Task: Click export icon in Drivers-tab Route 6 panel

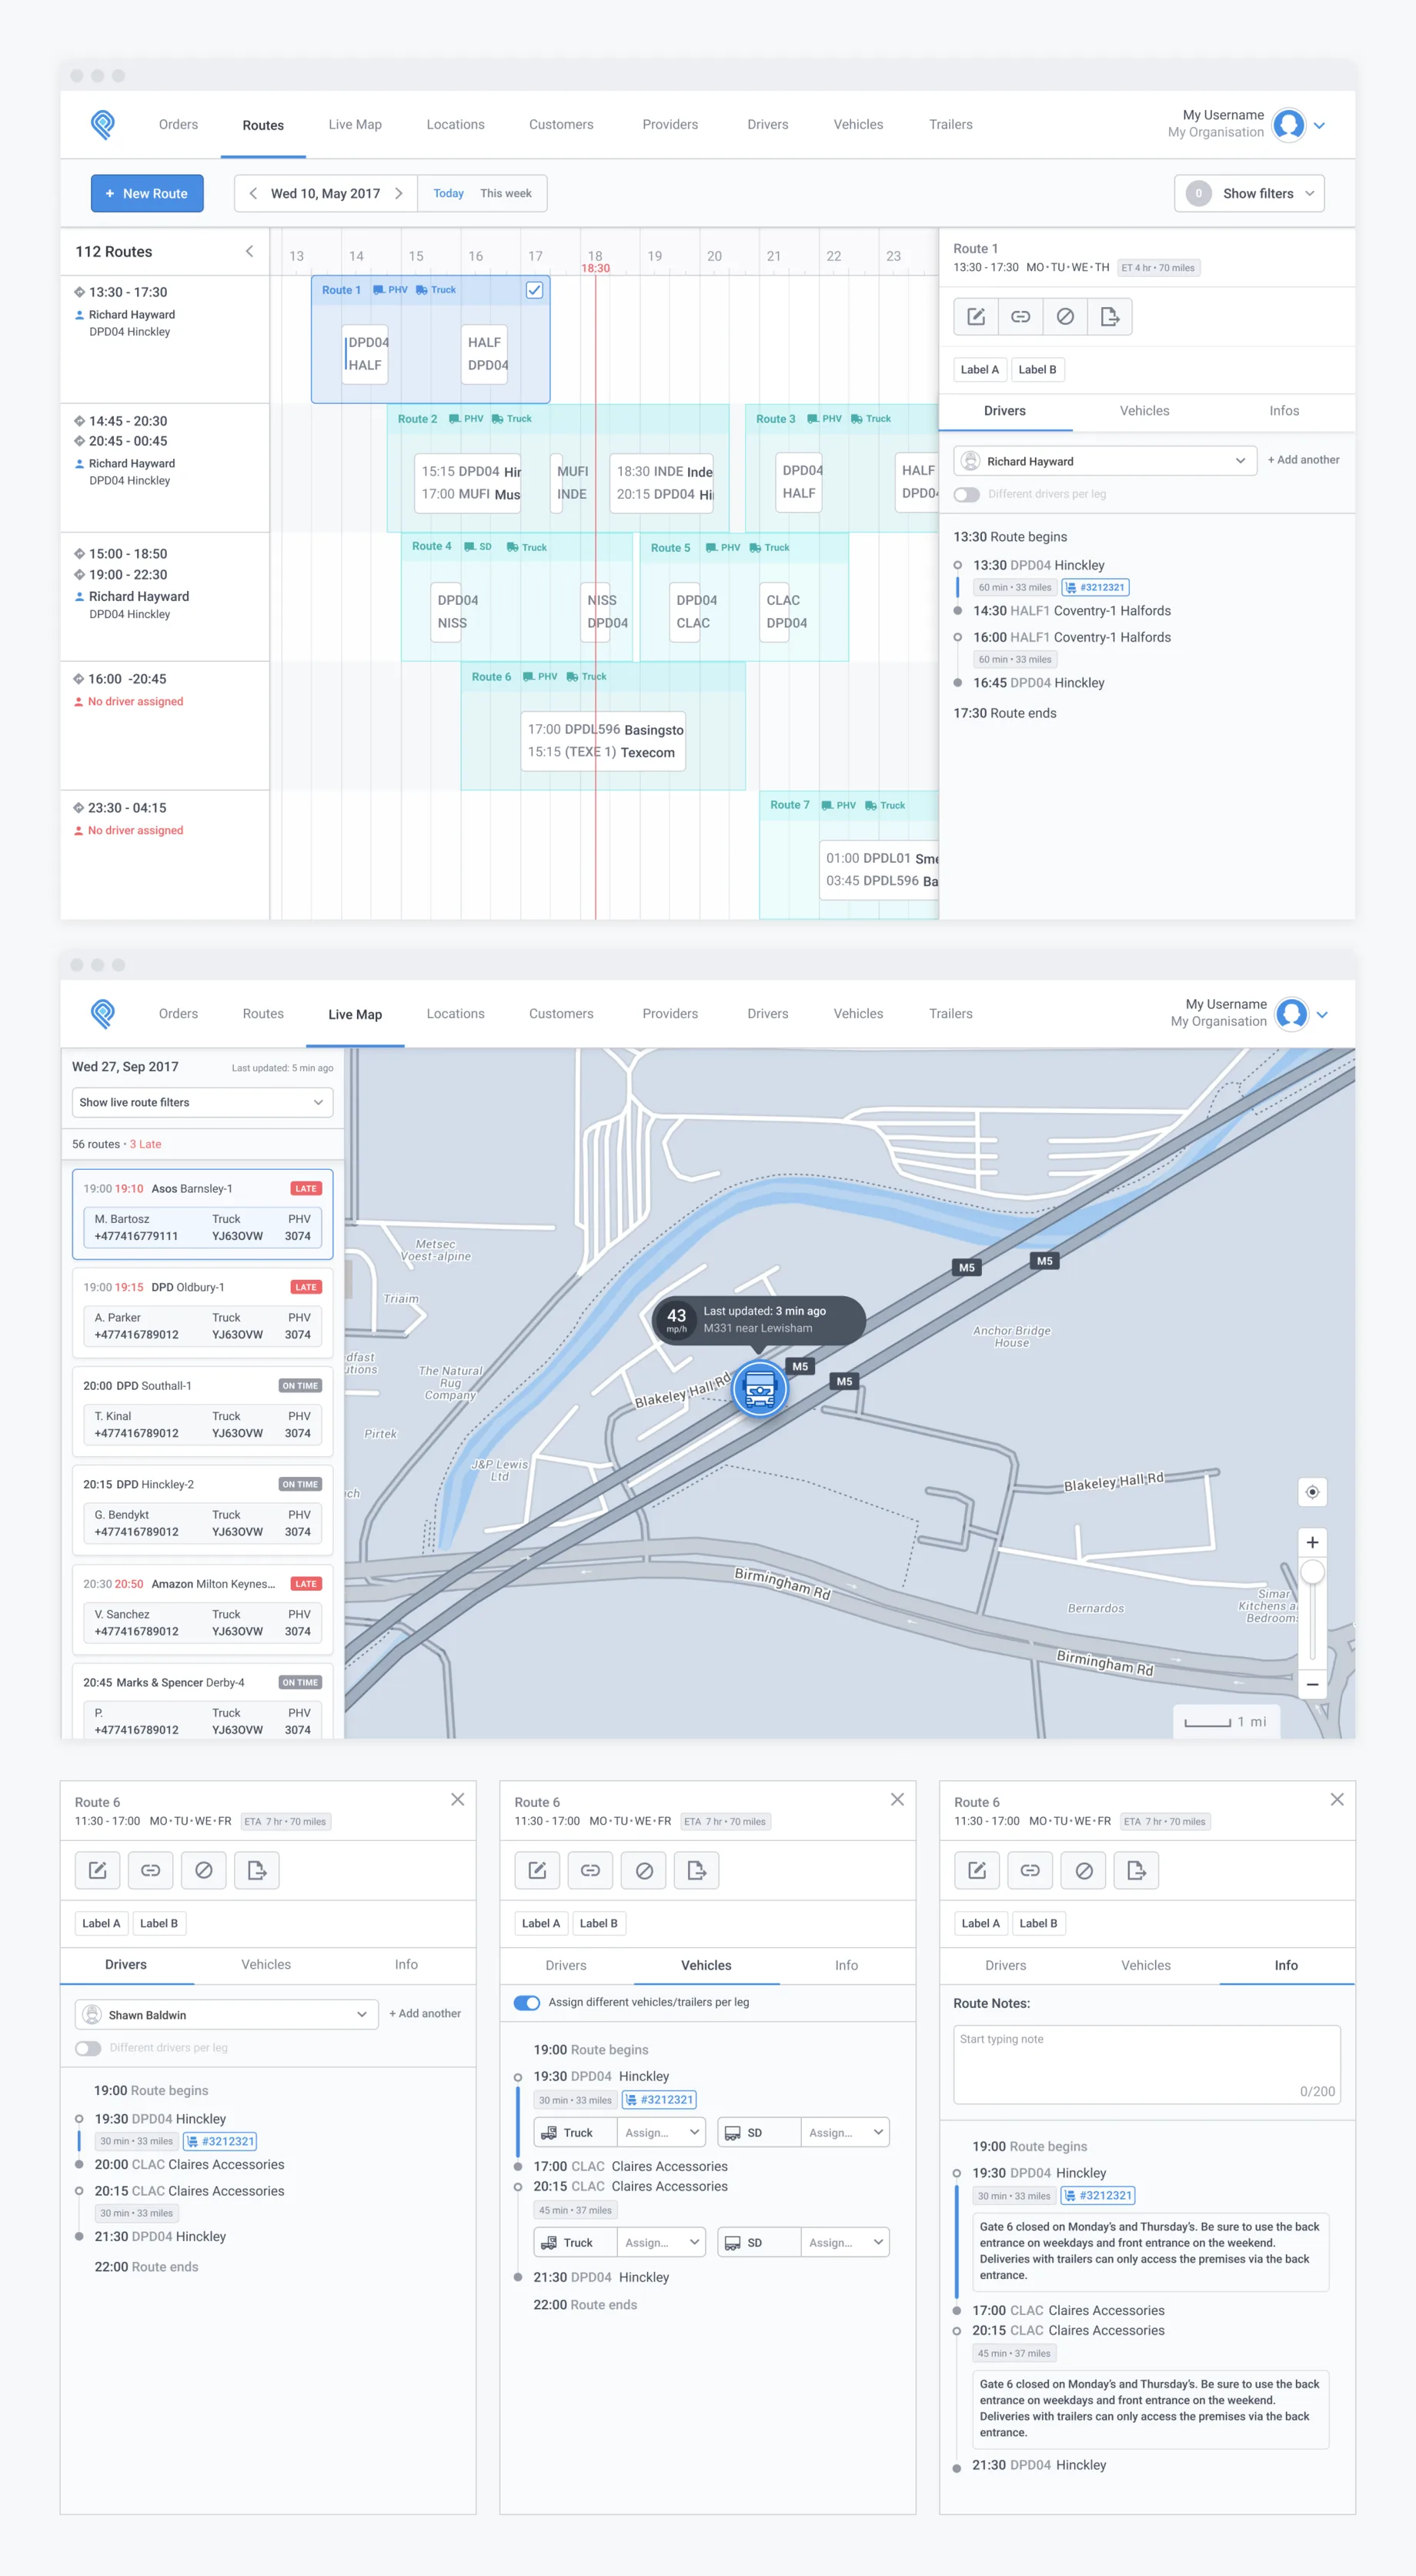Action: [257, 1870]
